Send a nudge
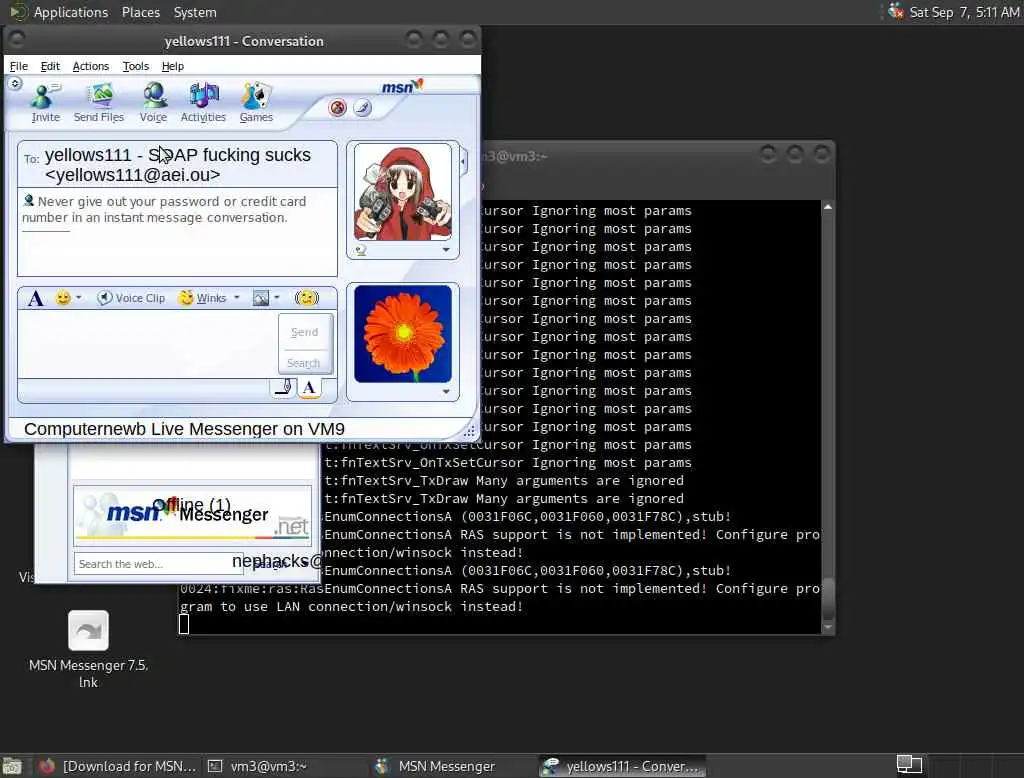The image size is (1024, 778). pyautogui.click(x=306, y=298)
